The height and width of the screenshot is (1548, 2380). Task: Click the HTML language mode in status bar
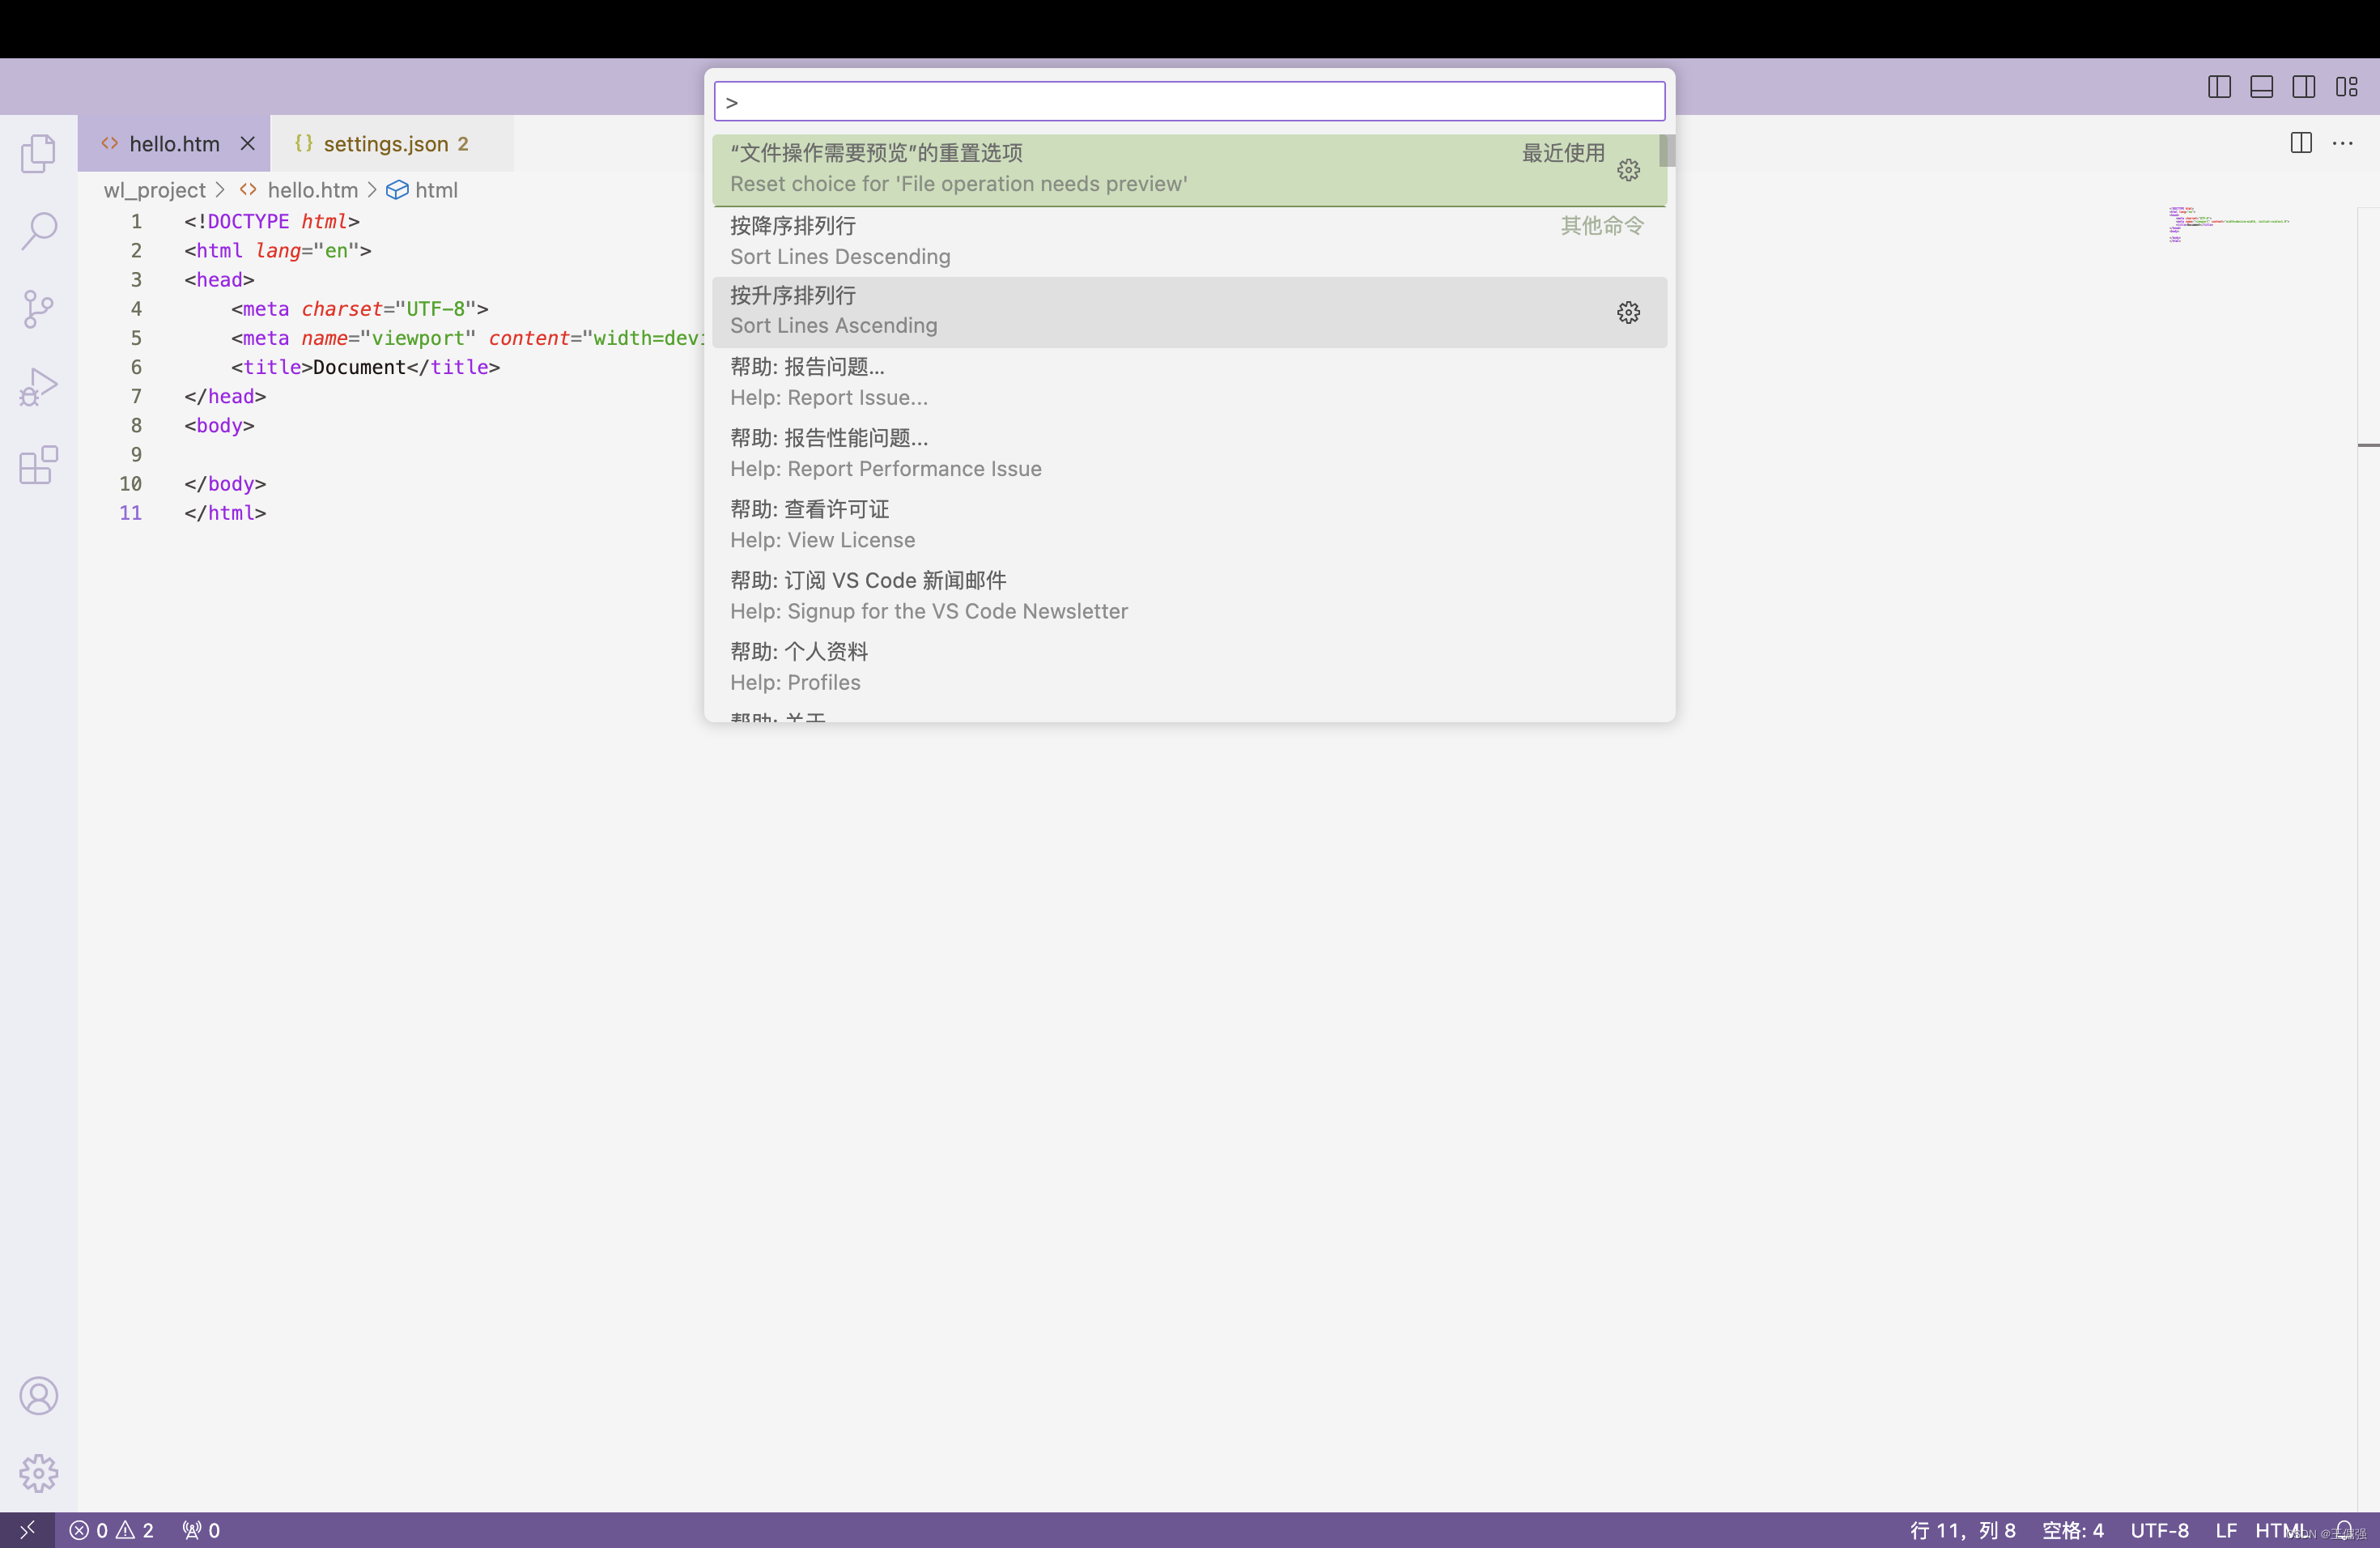tap(2280, 1530)
